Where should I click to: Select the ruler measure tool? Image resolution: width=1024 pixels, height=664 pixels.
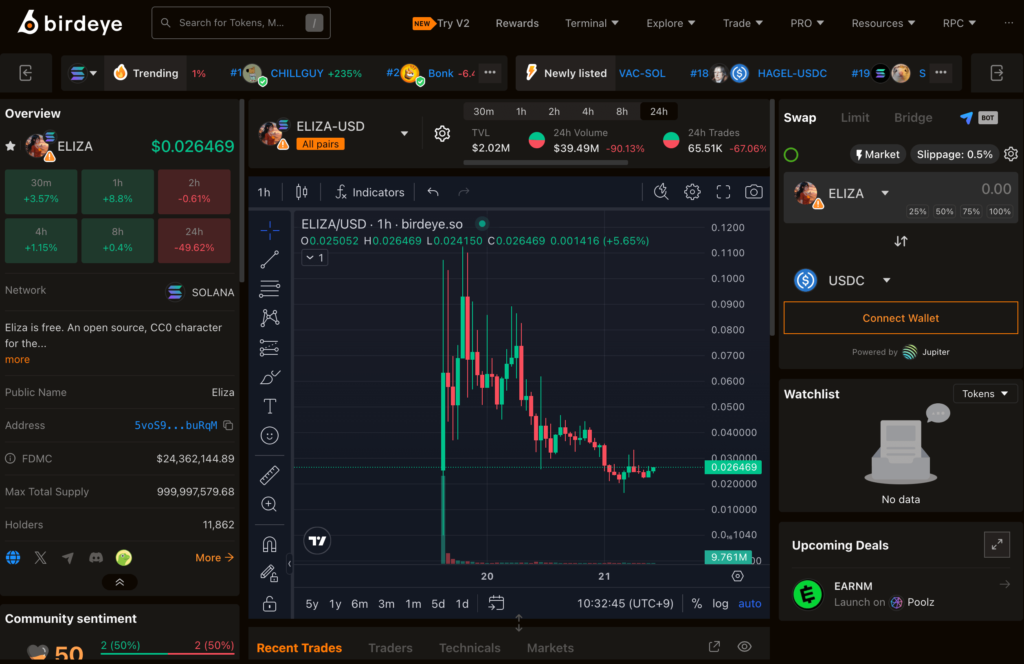[270, 475]
